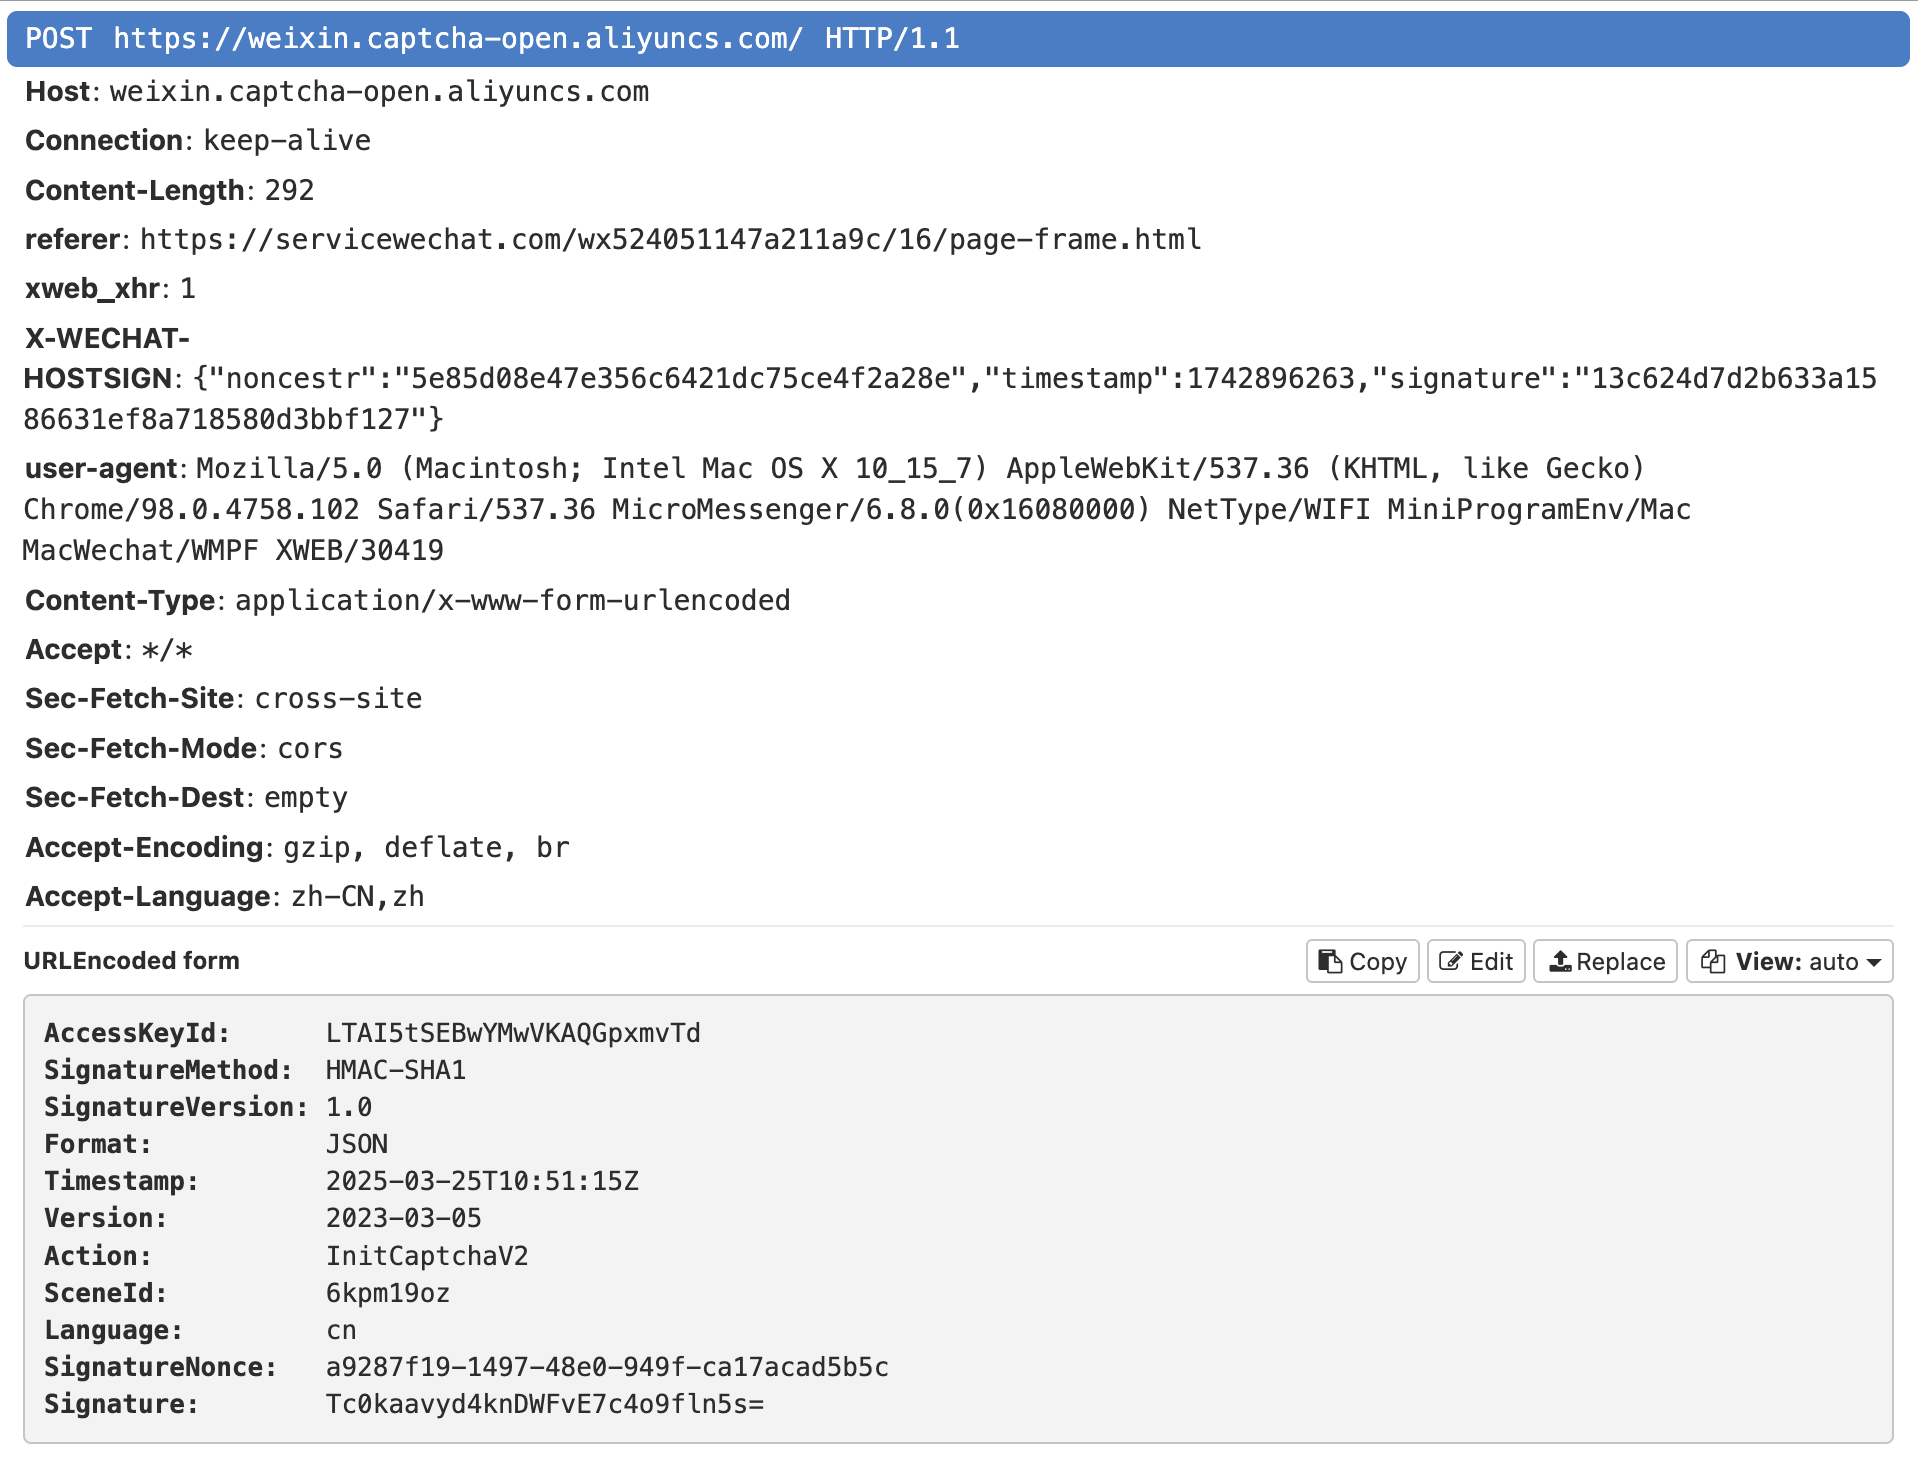Image resolution: width=1918 pixels, height=1466 pixels.
Task: Click the POST request URL header bar
Action: [x=958, y=39]
